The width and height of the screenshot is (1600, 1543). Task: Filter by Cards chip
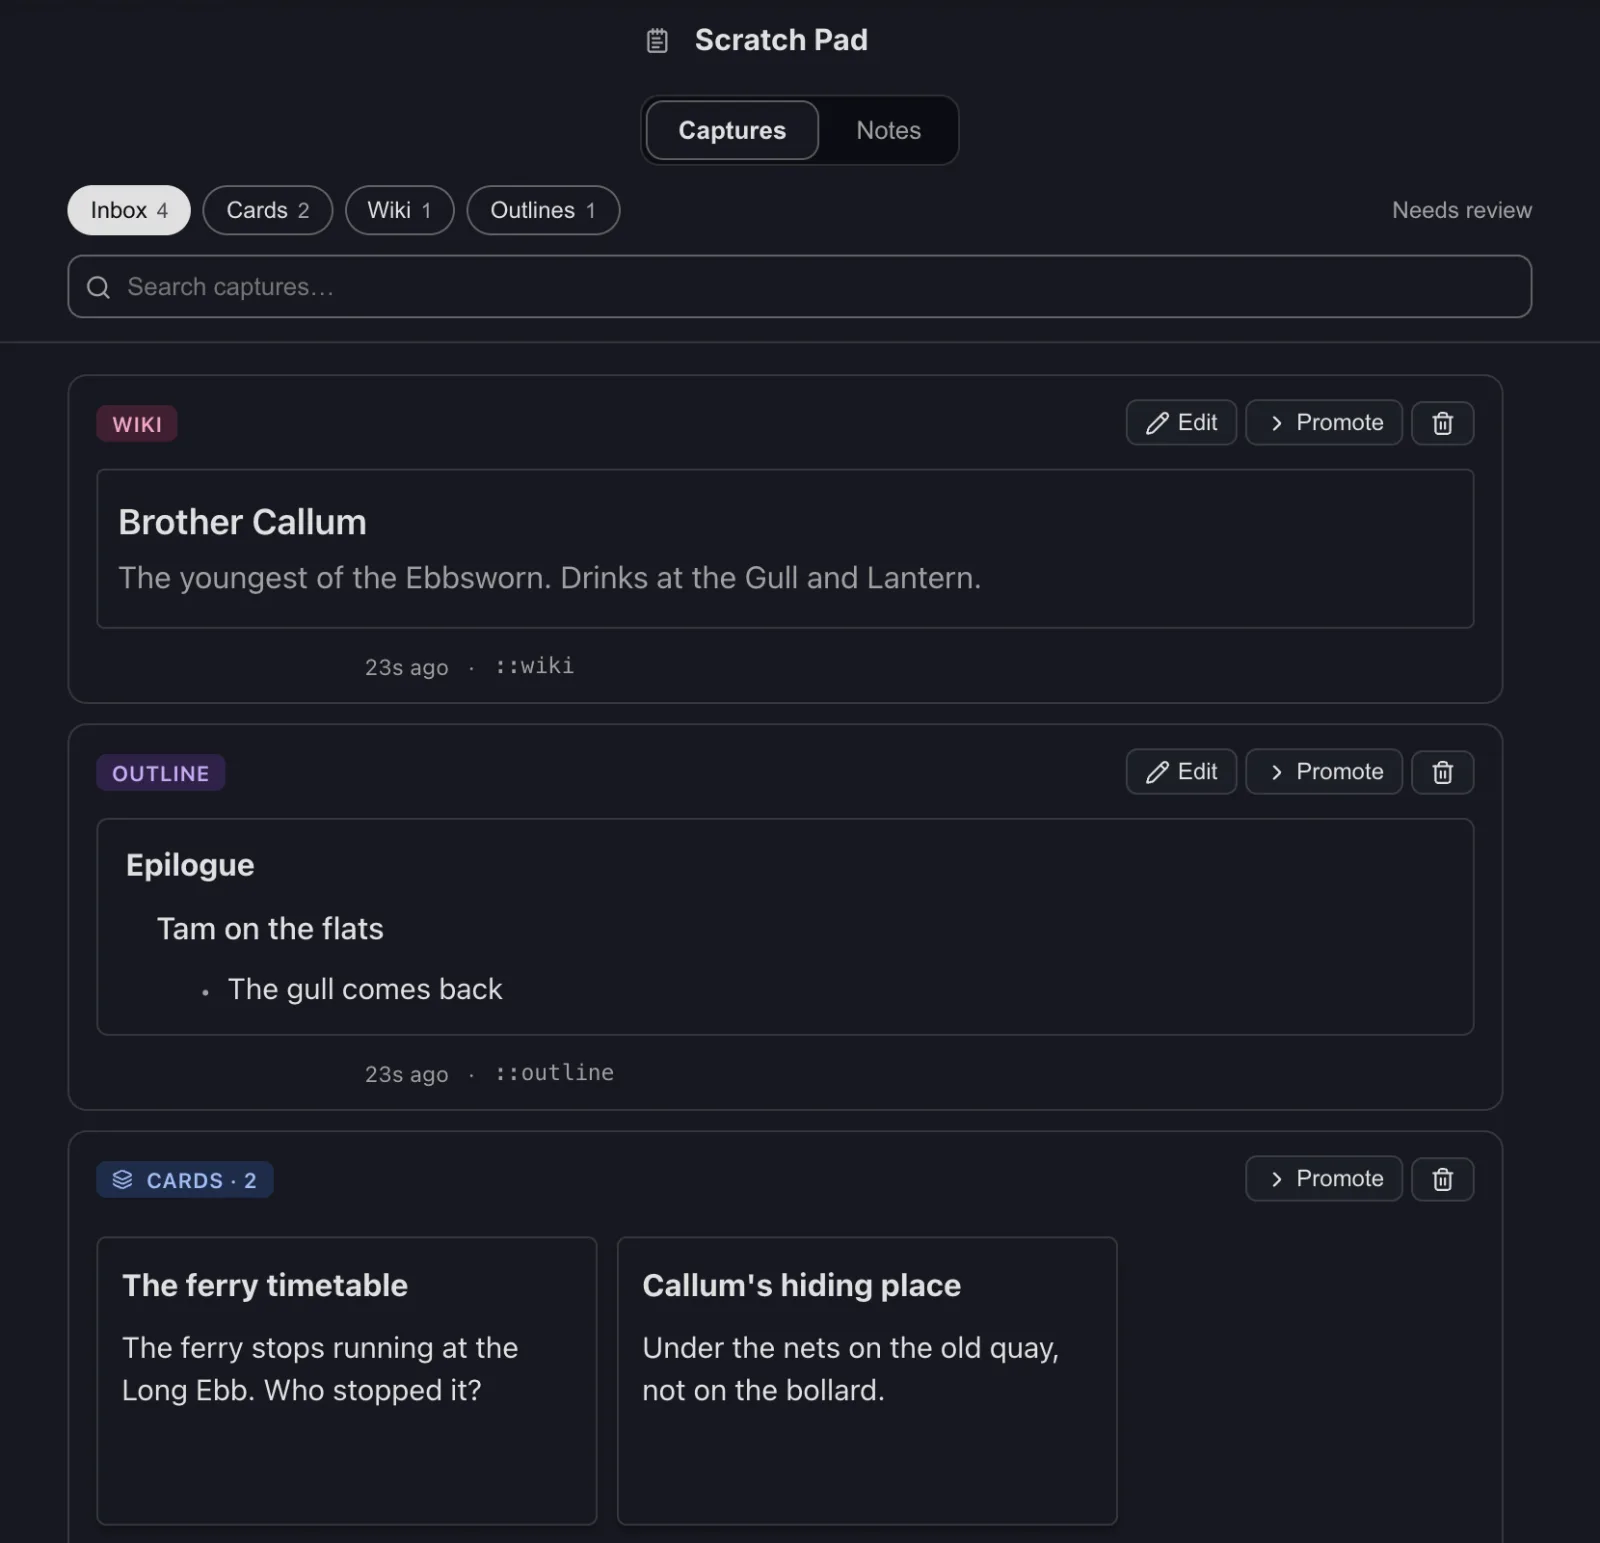pyautogui.click(x=268, y=210)
